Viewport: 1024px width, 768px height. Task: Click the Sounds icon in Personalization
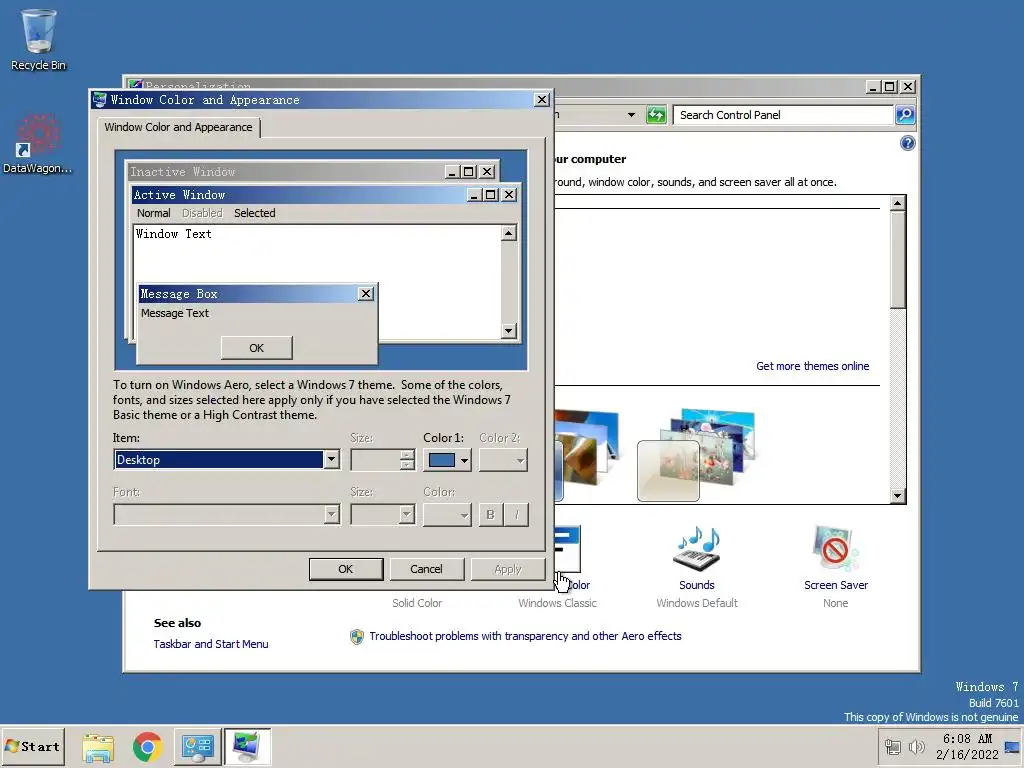pyautogui.click(x=697, y=548)
